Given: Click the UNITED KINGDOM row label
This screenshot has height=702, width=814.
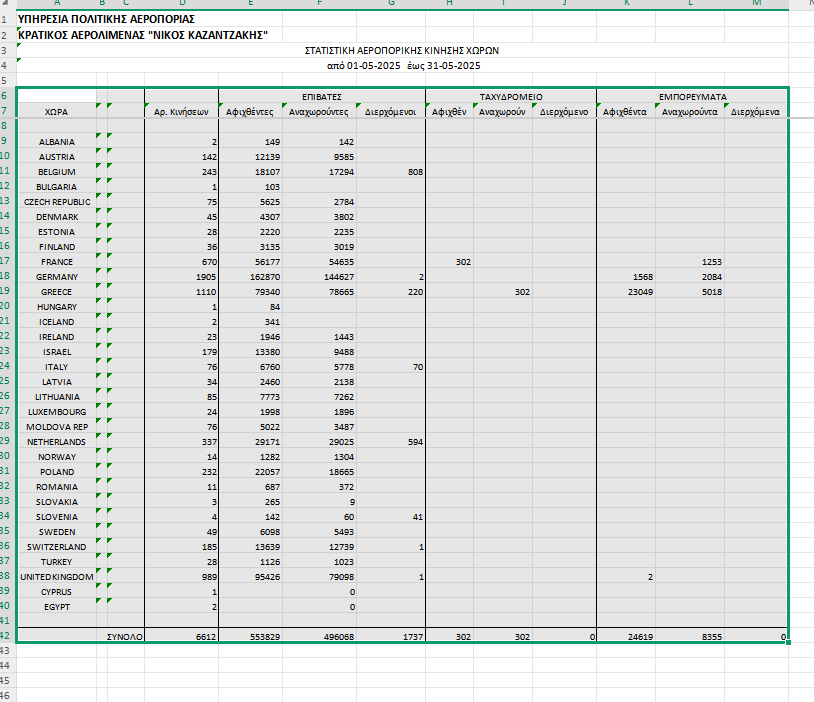Looking at the screenshot, I should 57,577.
